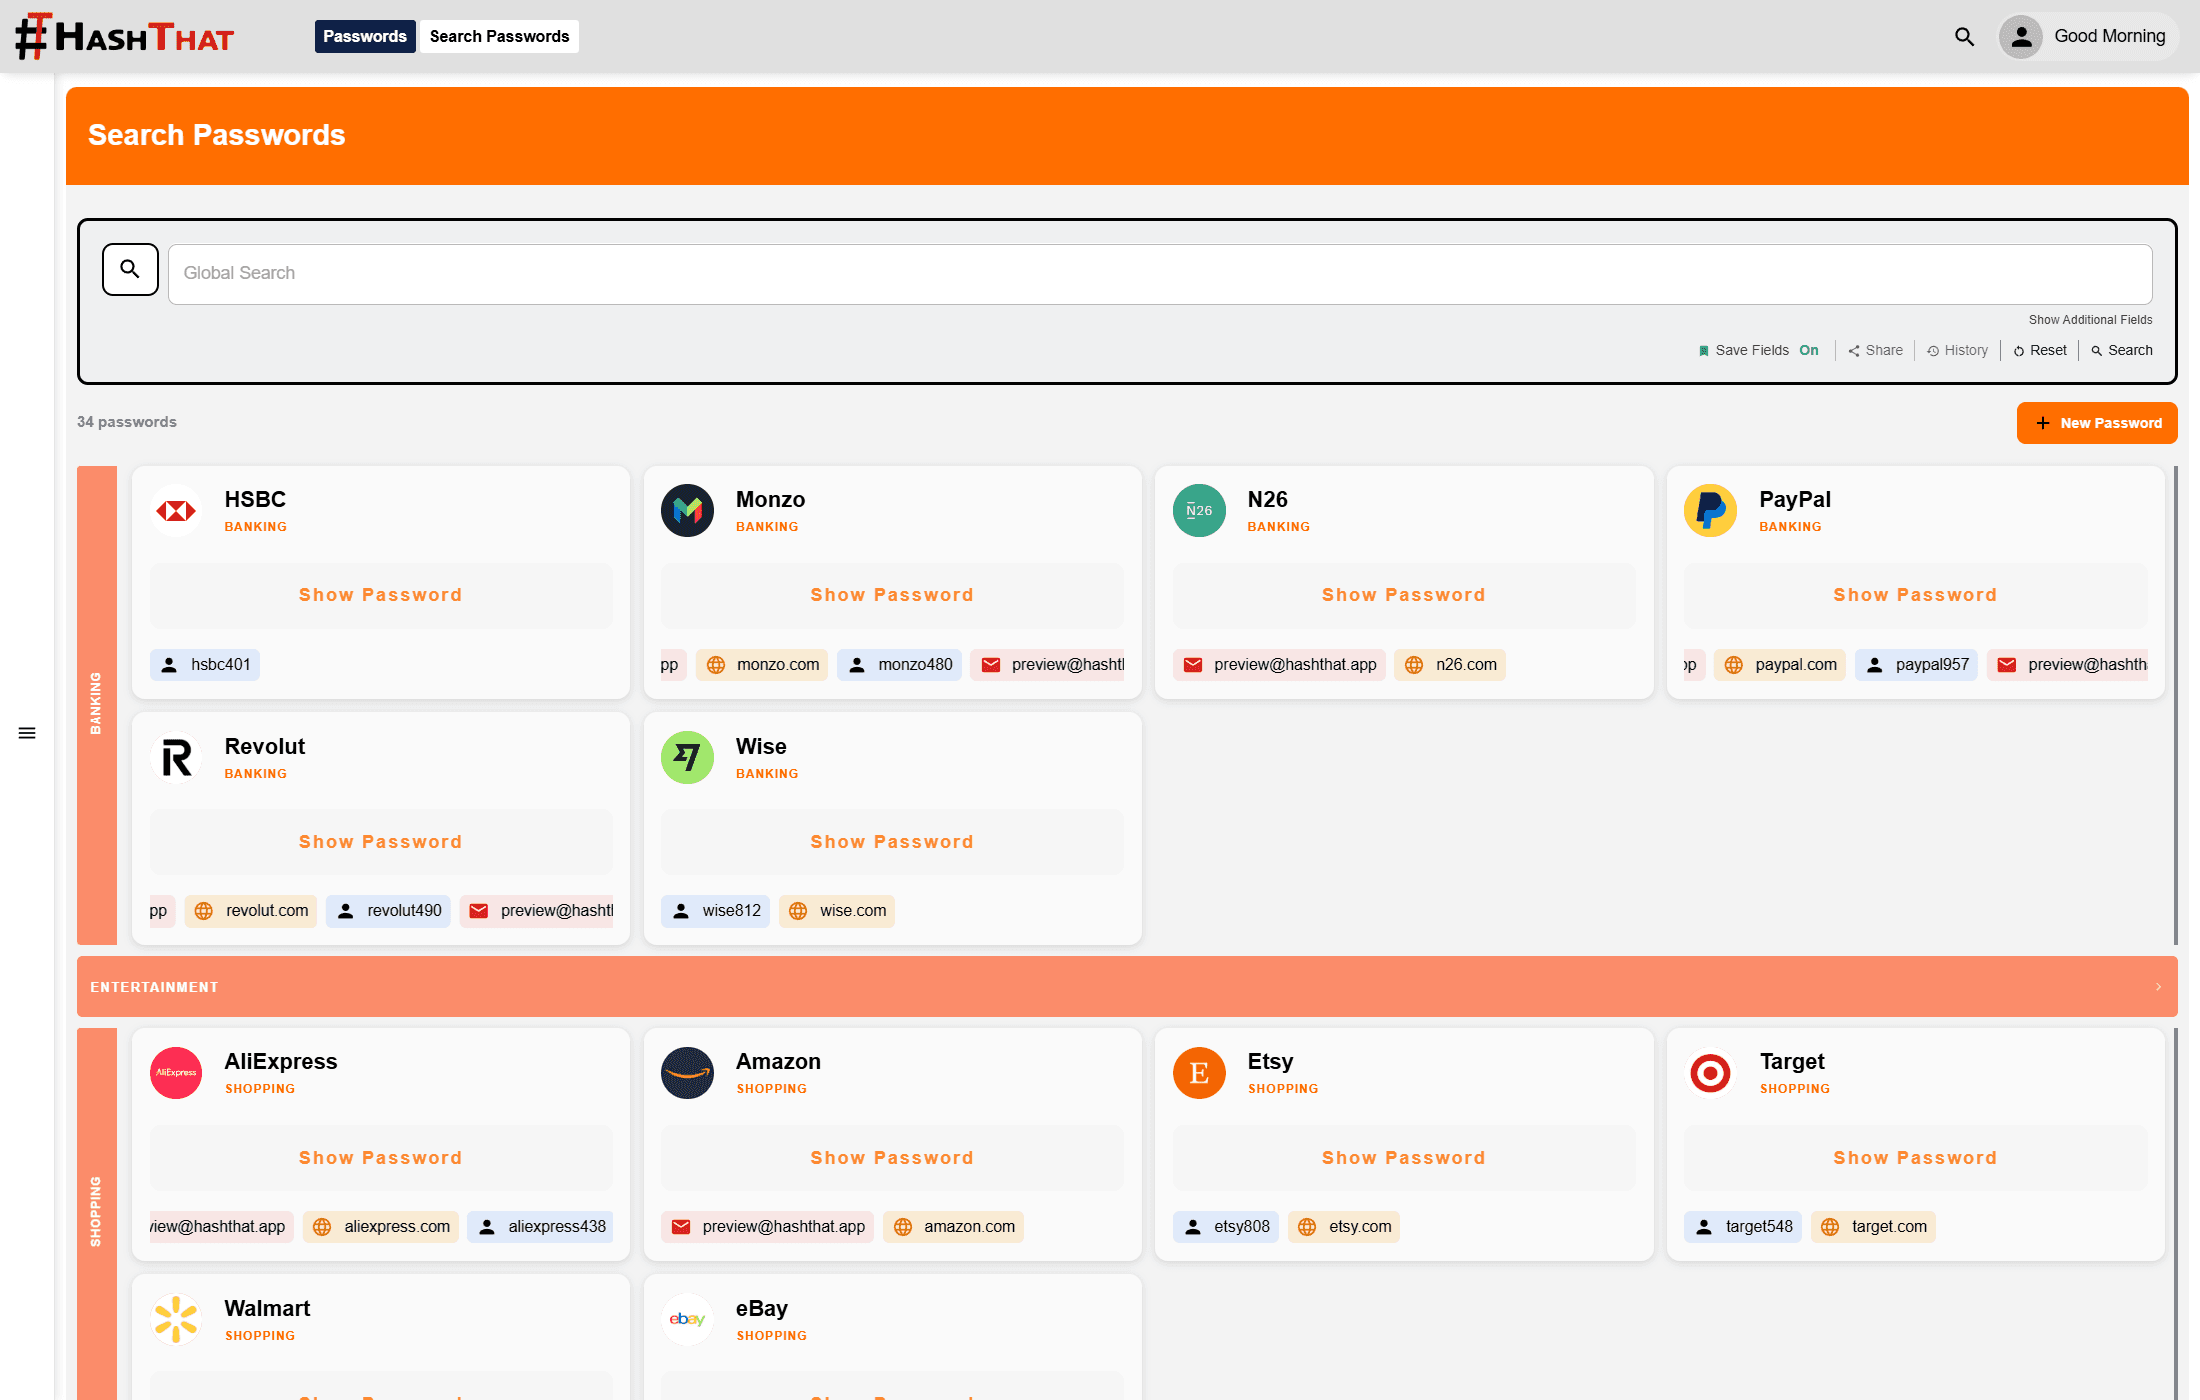Open the header magnifier search icon
Image resolution: width=2200 pixels, height=1400 pixels.
pyautogui.click(x=1964, y=37)
